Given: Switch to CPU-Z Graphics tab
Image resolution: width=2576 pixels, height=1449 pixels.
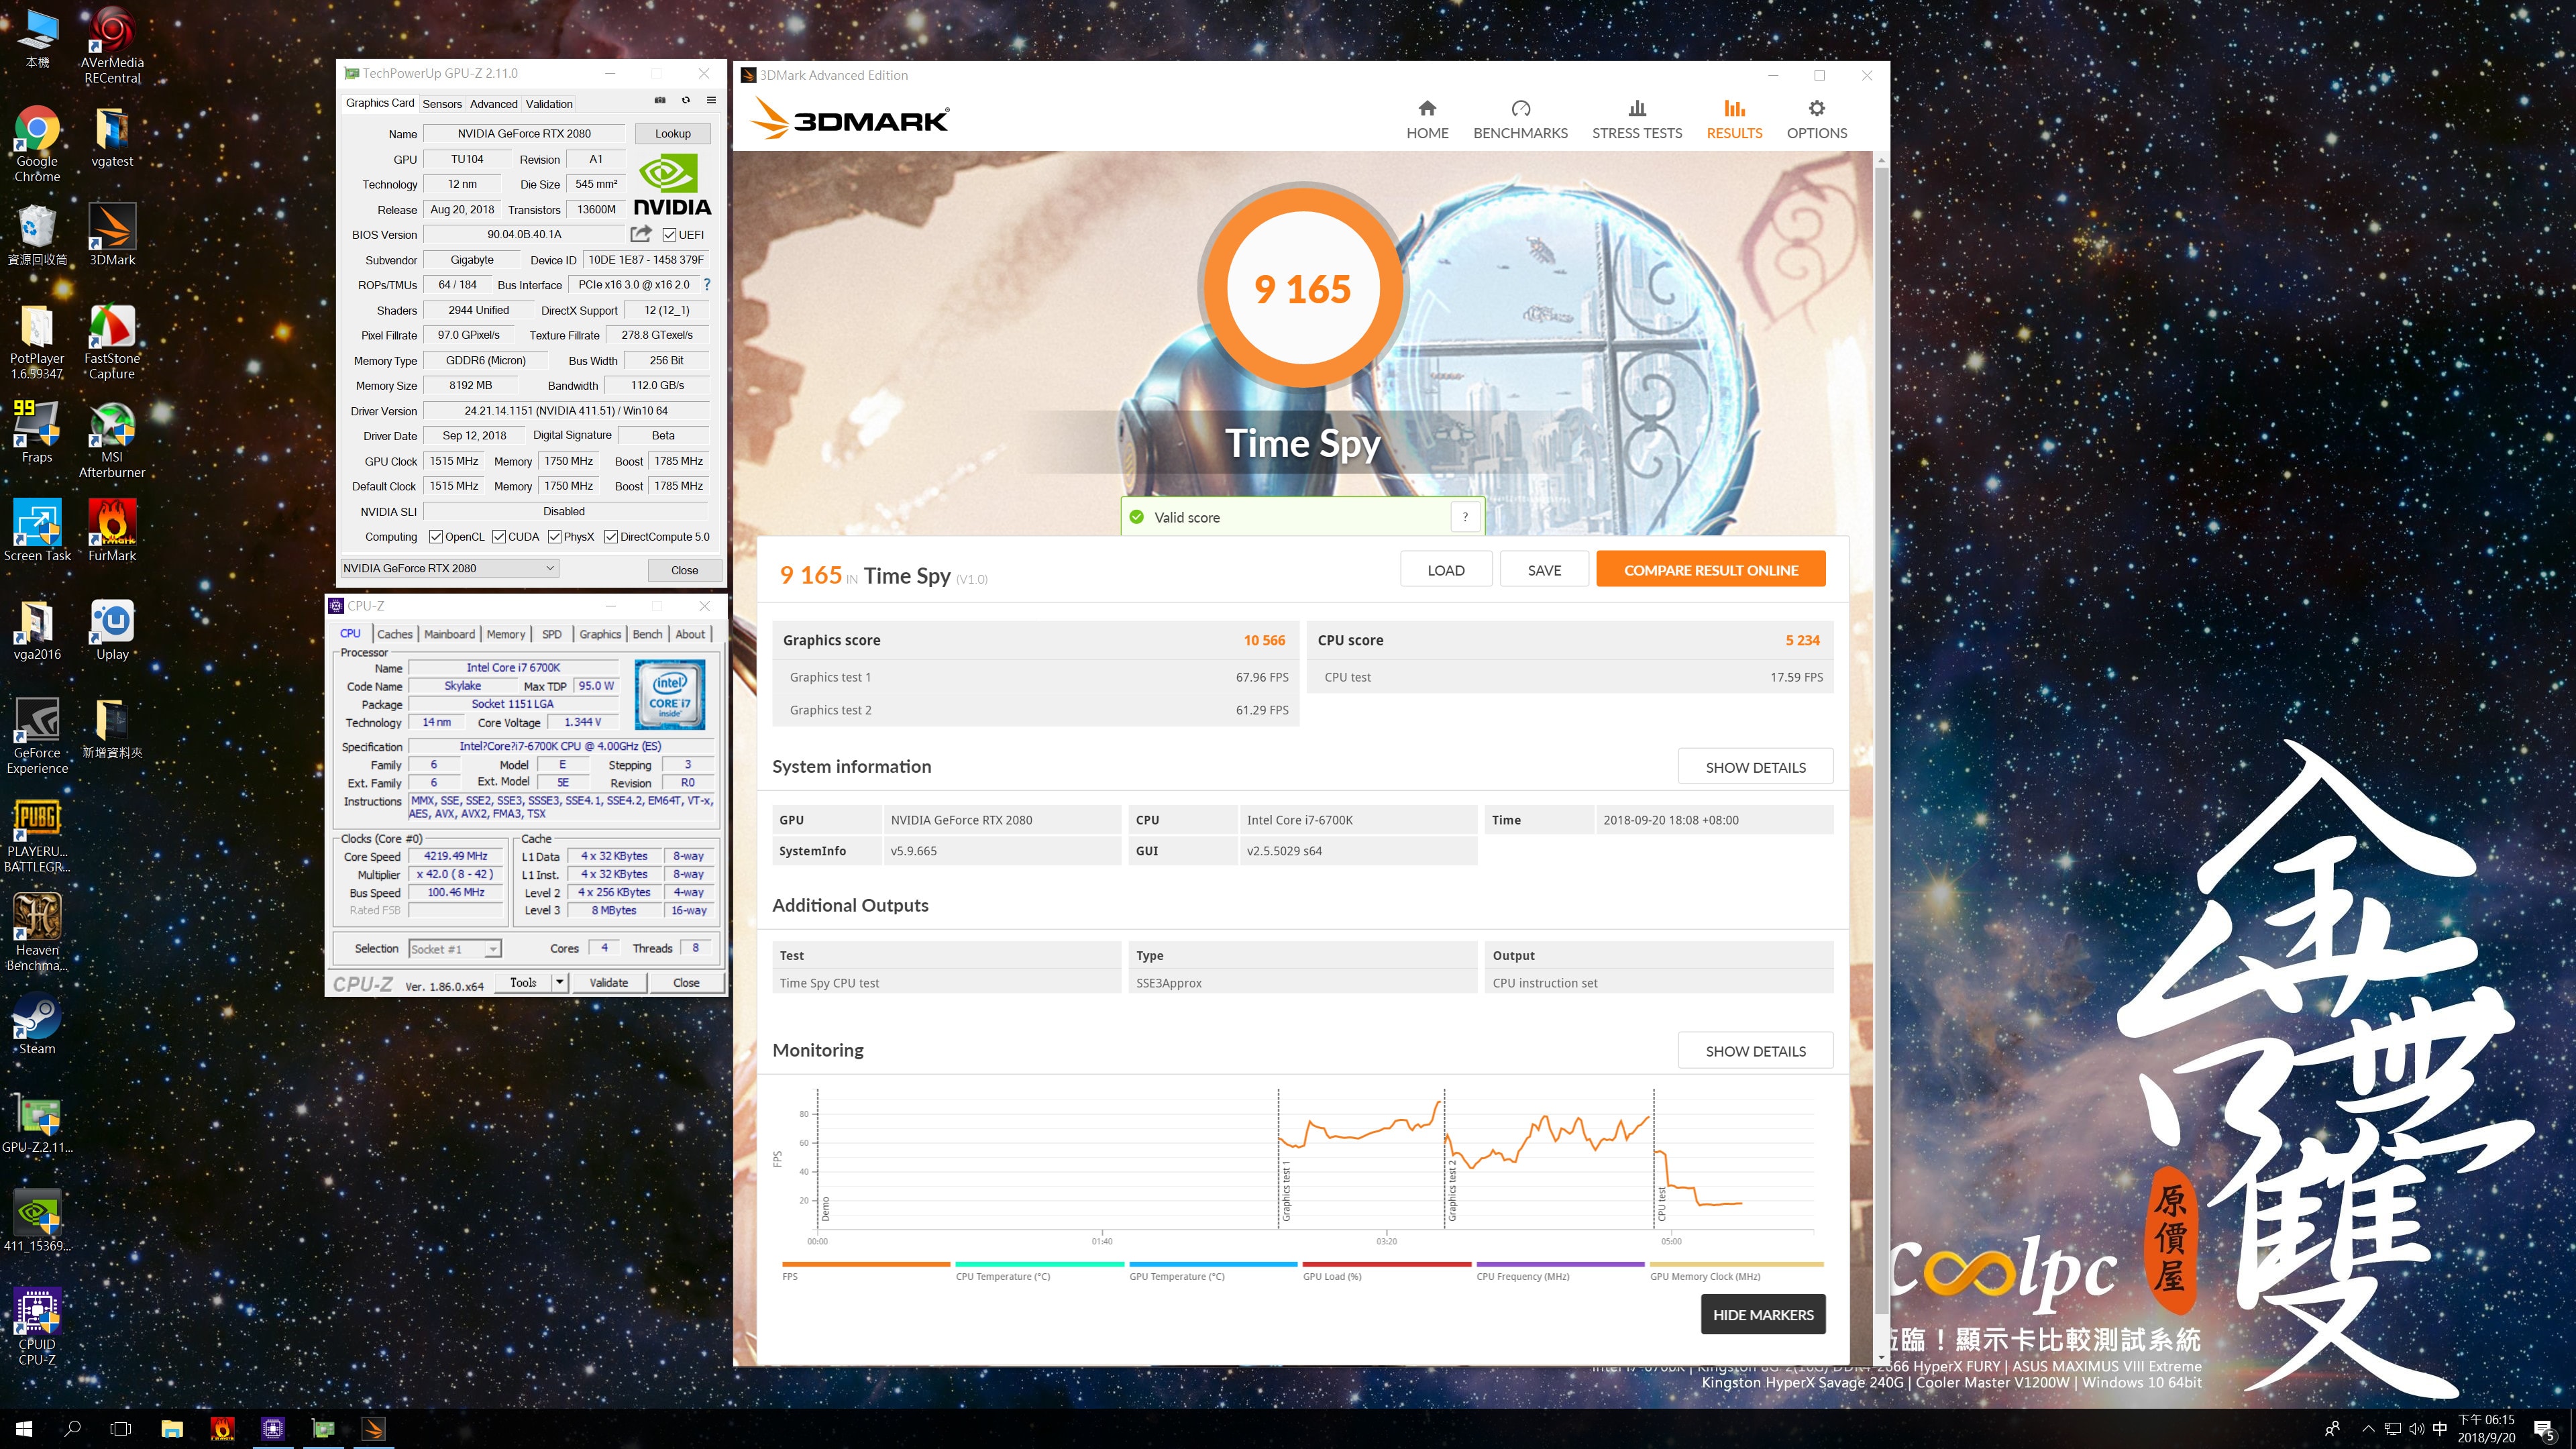Looking at the screenshot, I should pyautogui.click(x=599, y=633).
